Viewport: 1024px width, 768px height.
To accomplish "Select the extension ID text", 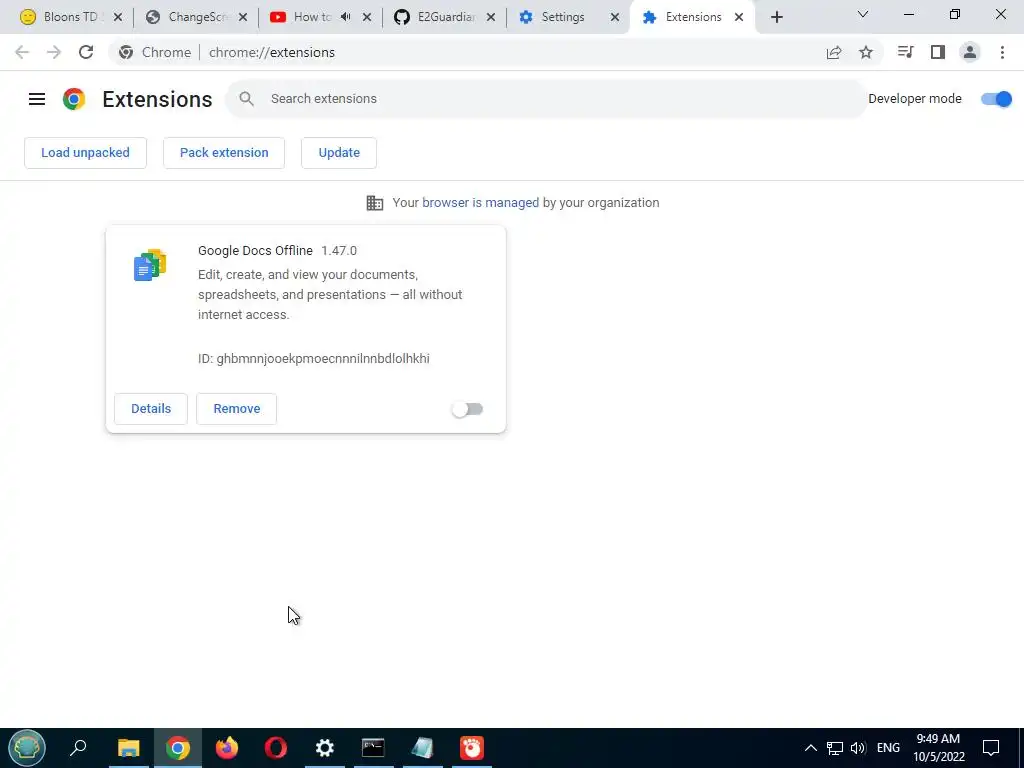I will point(314,359).
